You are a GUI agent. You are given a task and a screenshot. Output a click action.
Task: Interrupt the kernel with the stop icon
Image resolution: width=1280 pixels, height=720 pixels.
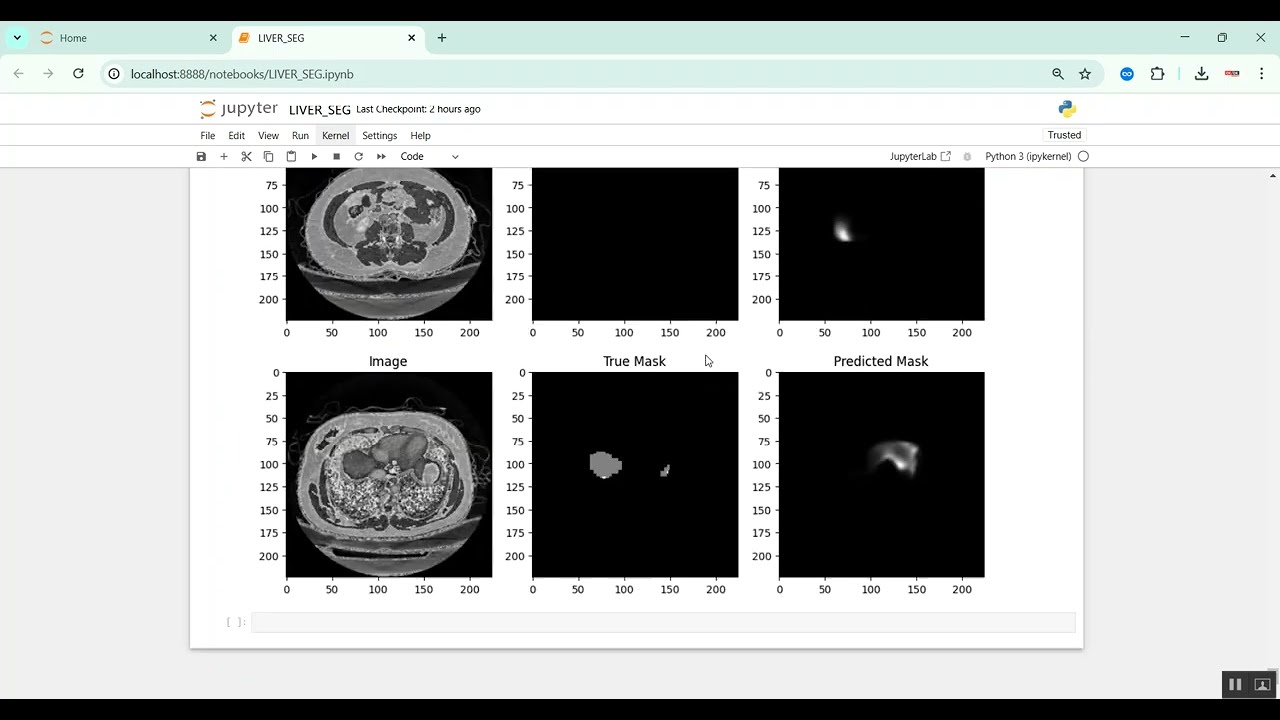coord(336,156)
